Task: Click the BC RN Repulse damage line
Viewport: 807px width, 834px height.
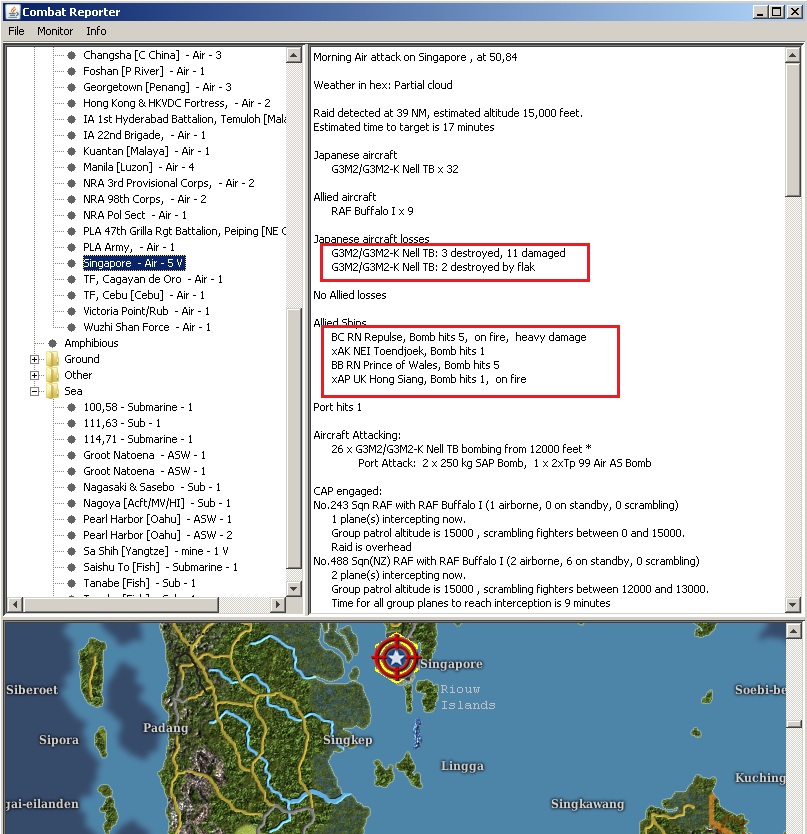Action: tap(459, 337)
